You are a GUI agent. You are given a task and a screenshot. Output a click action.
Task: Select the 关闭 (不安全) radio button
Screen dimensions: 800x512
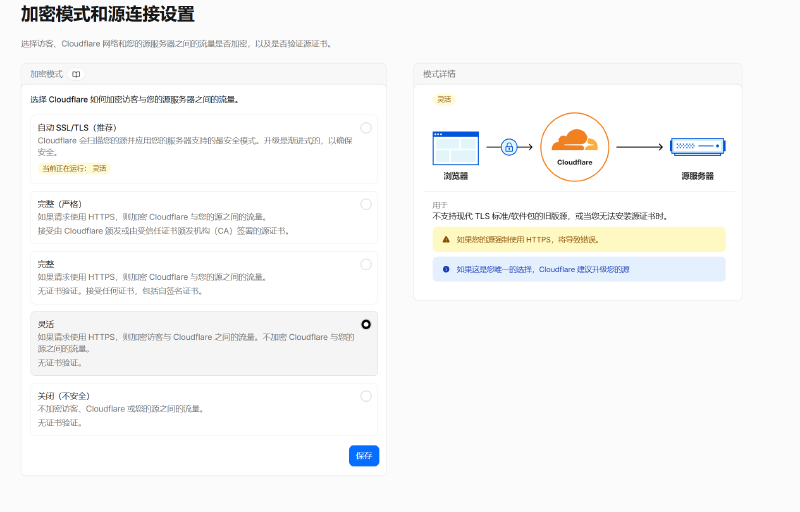click(x=366, y=396)
